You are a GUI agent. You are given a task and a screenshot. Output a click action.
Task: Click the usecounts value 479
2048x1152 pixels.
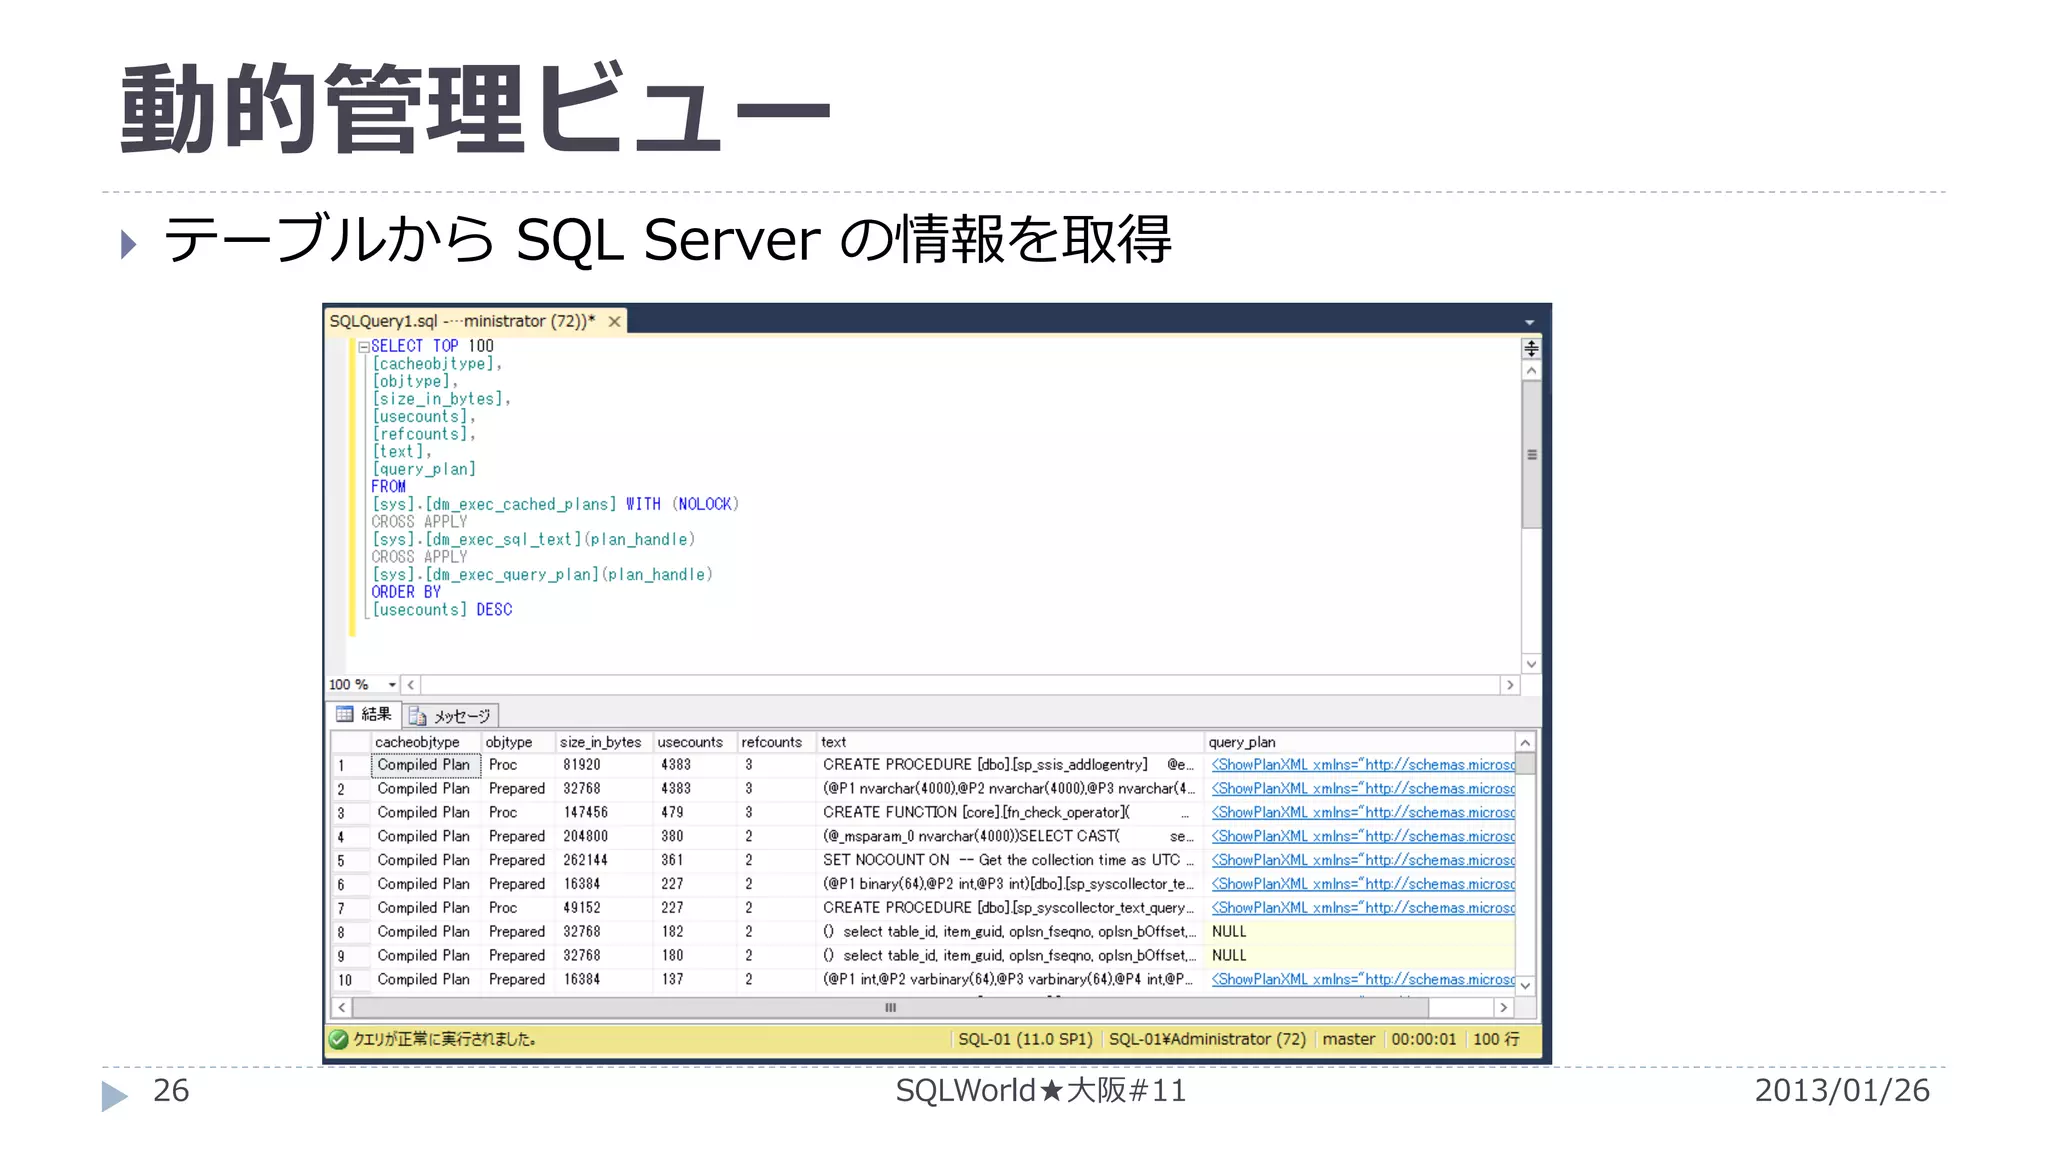click(x=672, y=813)
